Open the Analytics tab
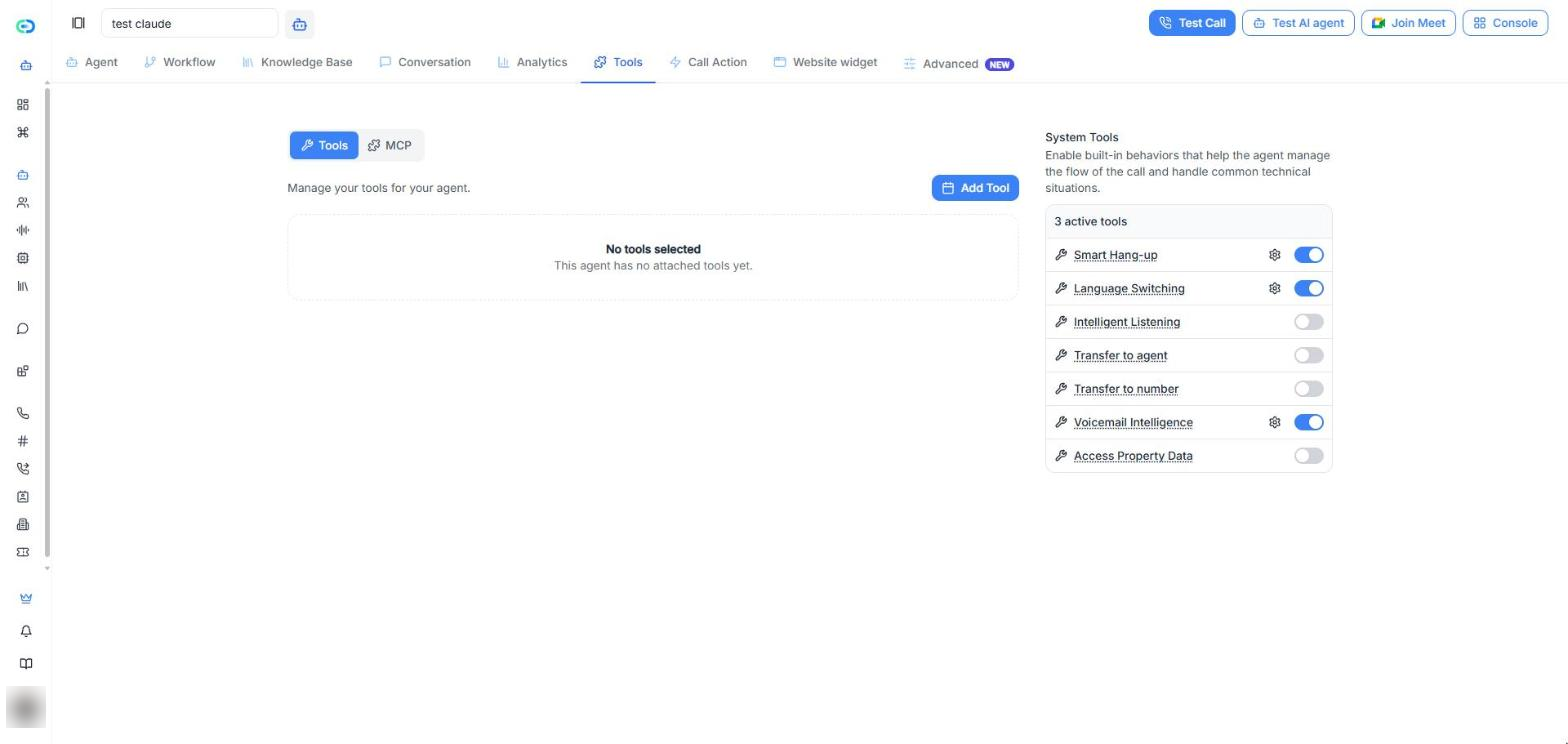 [x=532, y=62]
